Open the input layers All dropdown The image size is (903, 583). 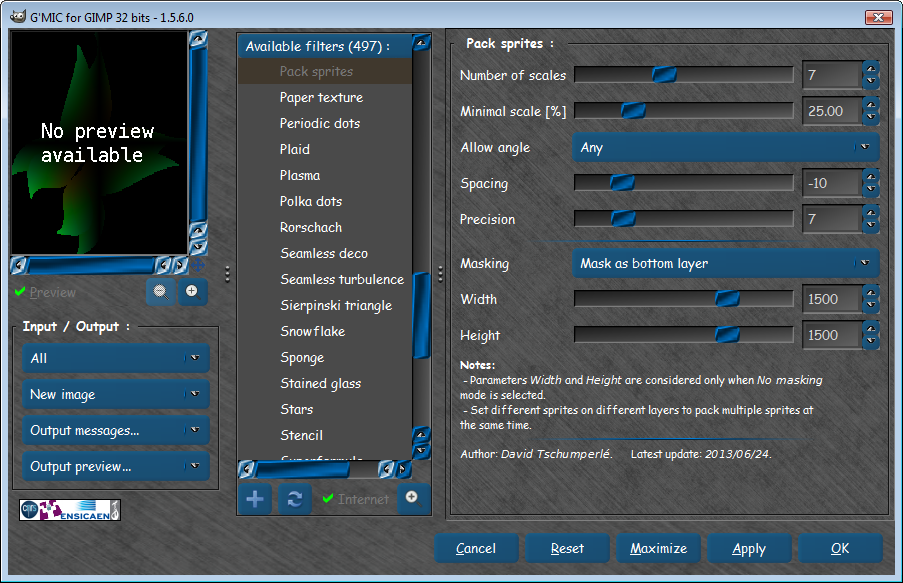pyautogui.click(x=116, y=358)
